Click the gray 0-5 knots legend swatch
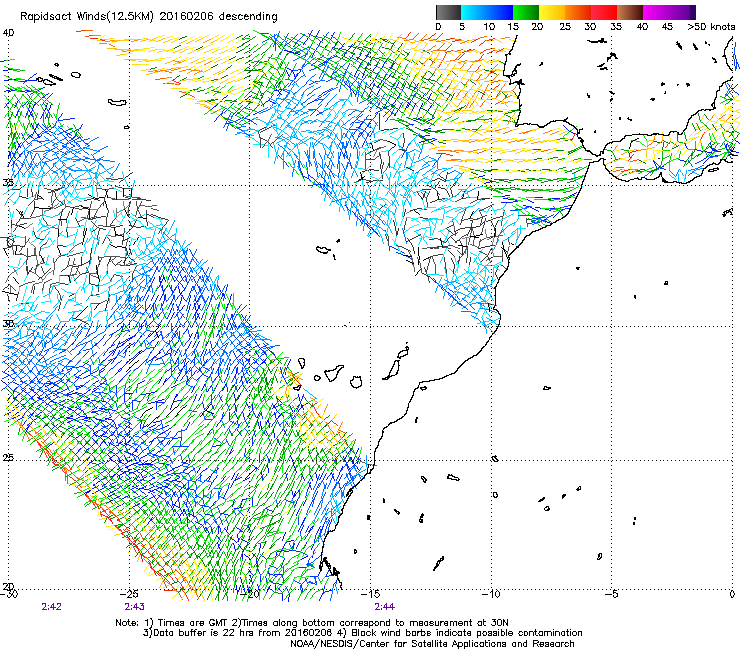 click(x=448, y=12)
